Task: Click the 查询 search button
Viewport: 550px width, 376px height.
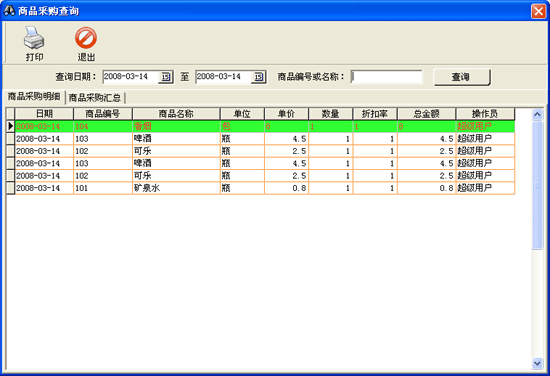Action: tap(462, 77)
